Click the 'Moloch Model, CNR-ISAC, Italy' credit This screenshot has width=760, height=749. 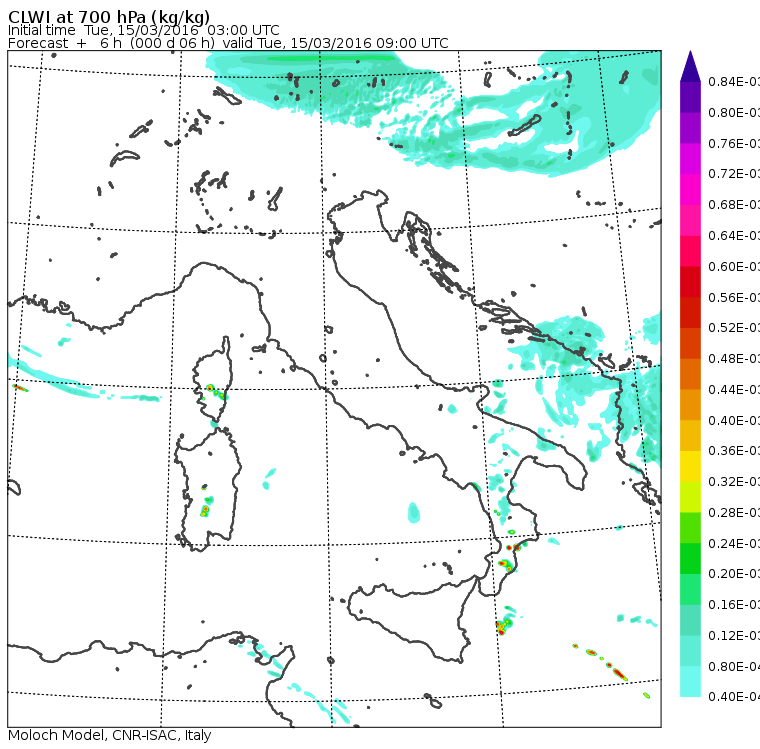110,735
